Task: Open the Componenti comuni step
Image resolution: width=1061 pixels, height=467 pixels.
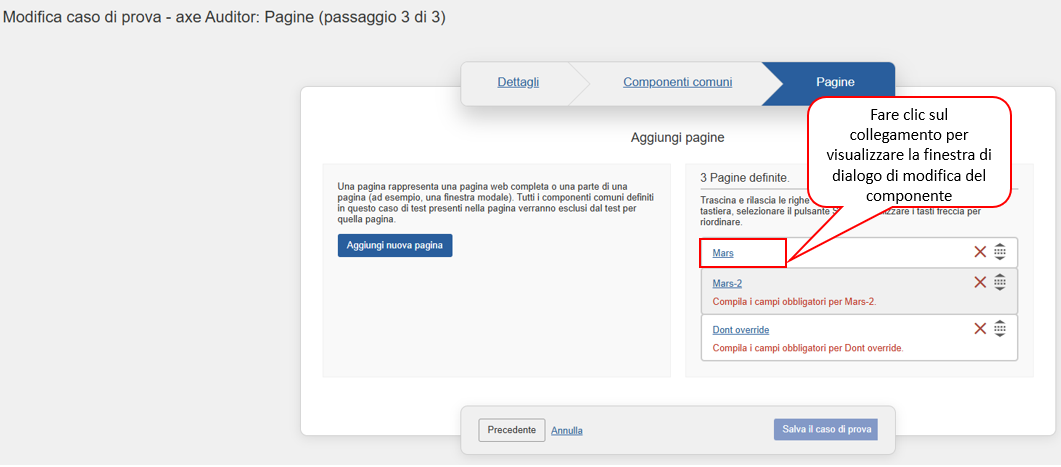Action: click(x=677, y=82)
